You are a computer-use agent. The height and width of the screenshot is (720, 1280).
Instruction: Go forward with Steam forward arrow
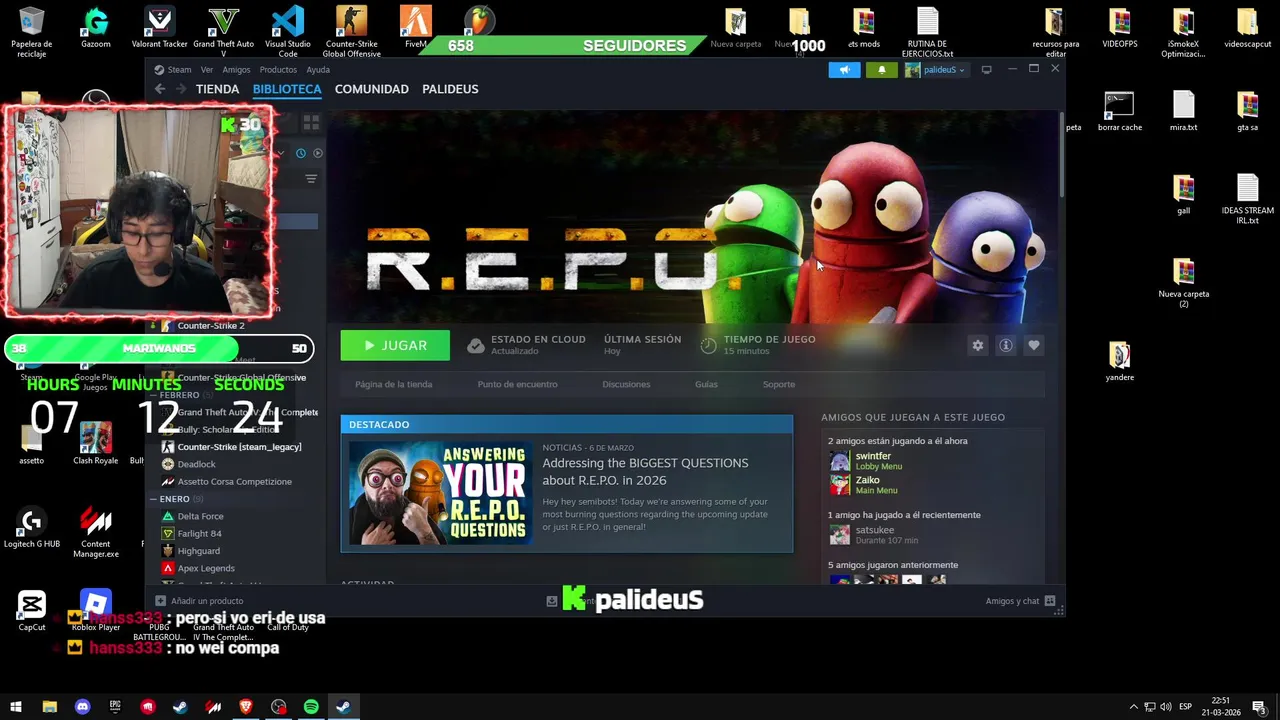[181, 89]
